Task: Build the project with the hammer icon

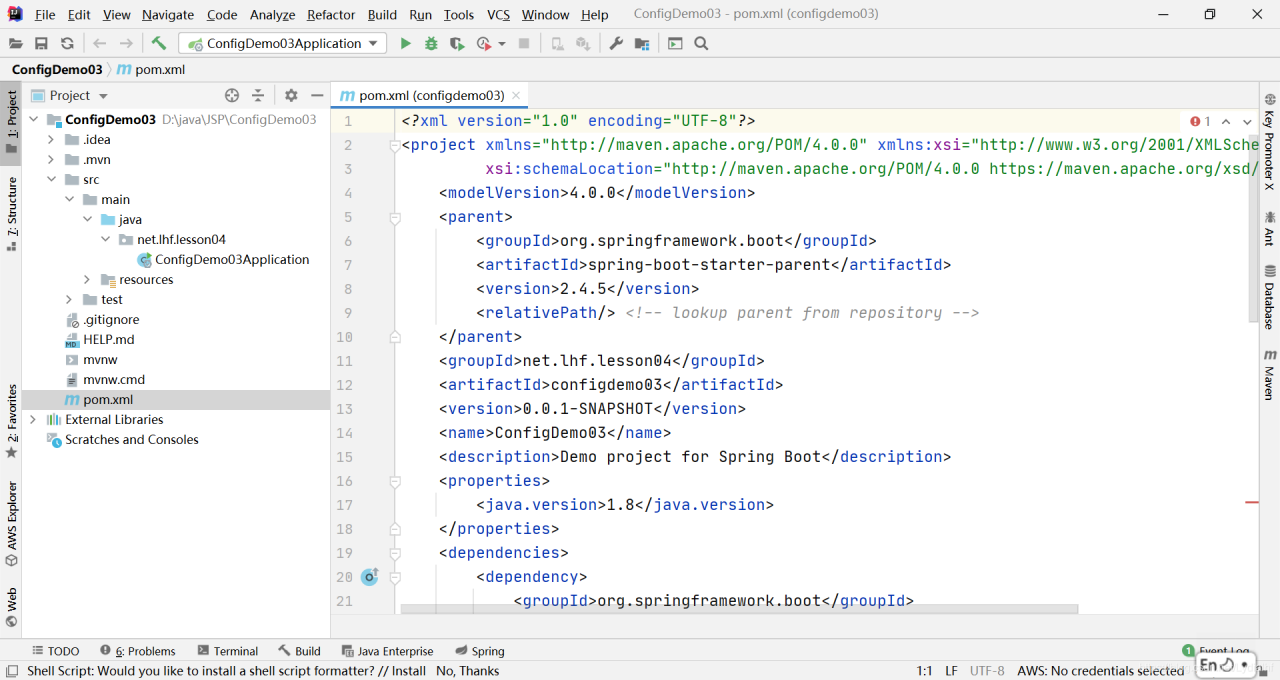Action: click(x=158, y=43)
